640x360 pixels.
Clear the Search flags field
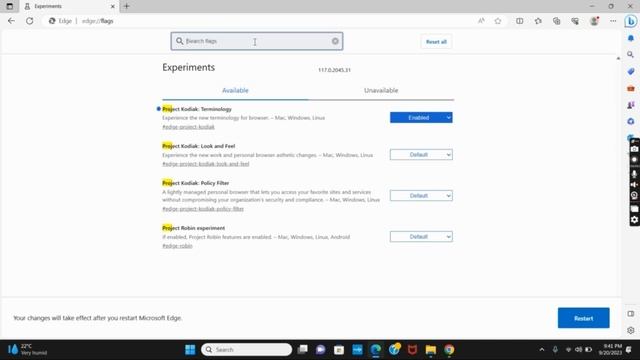coord(335,41)
